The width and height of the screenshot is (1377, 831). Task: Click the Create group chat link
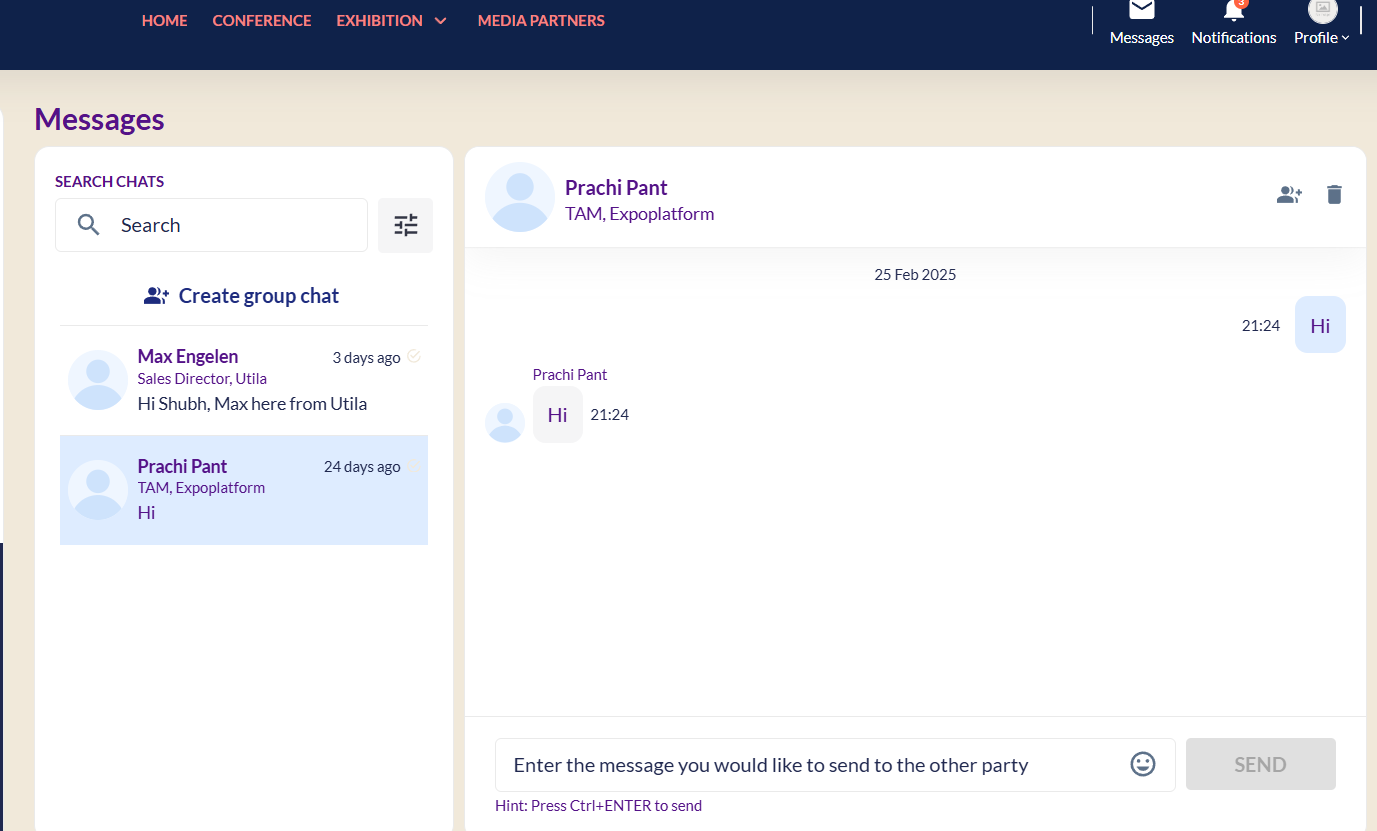click(x=243, y=296)
